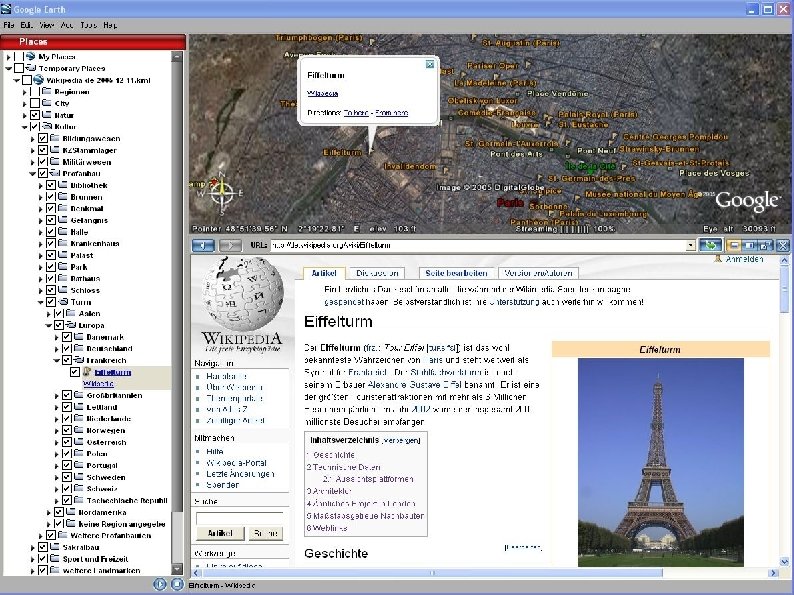Collapse the Turm folder
The image size is (794, 595).
point(41,302)
